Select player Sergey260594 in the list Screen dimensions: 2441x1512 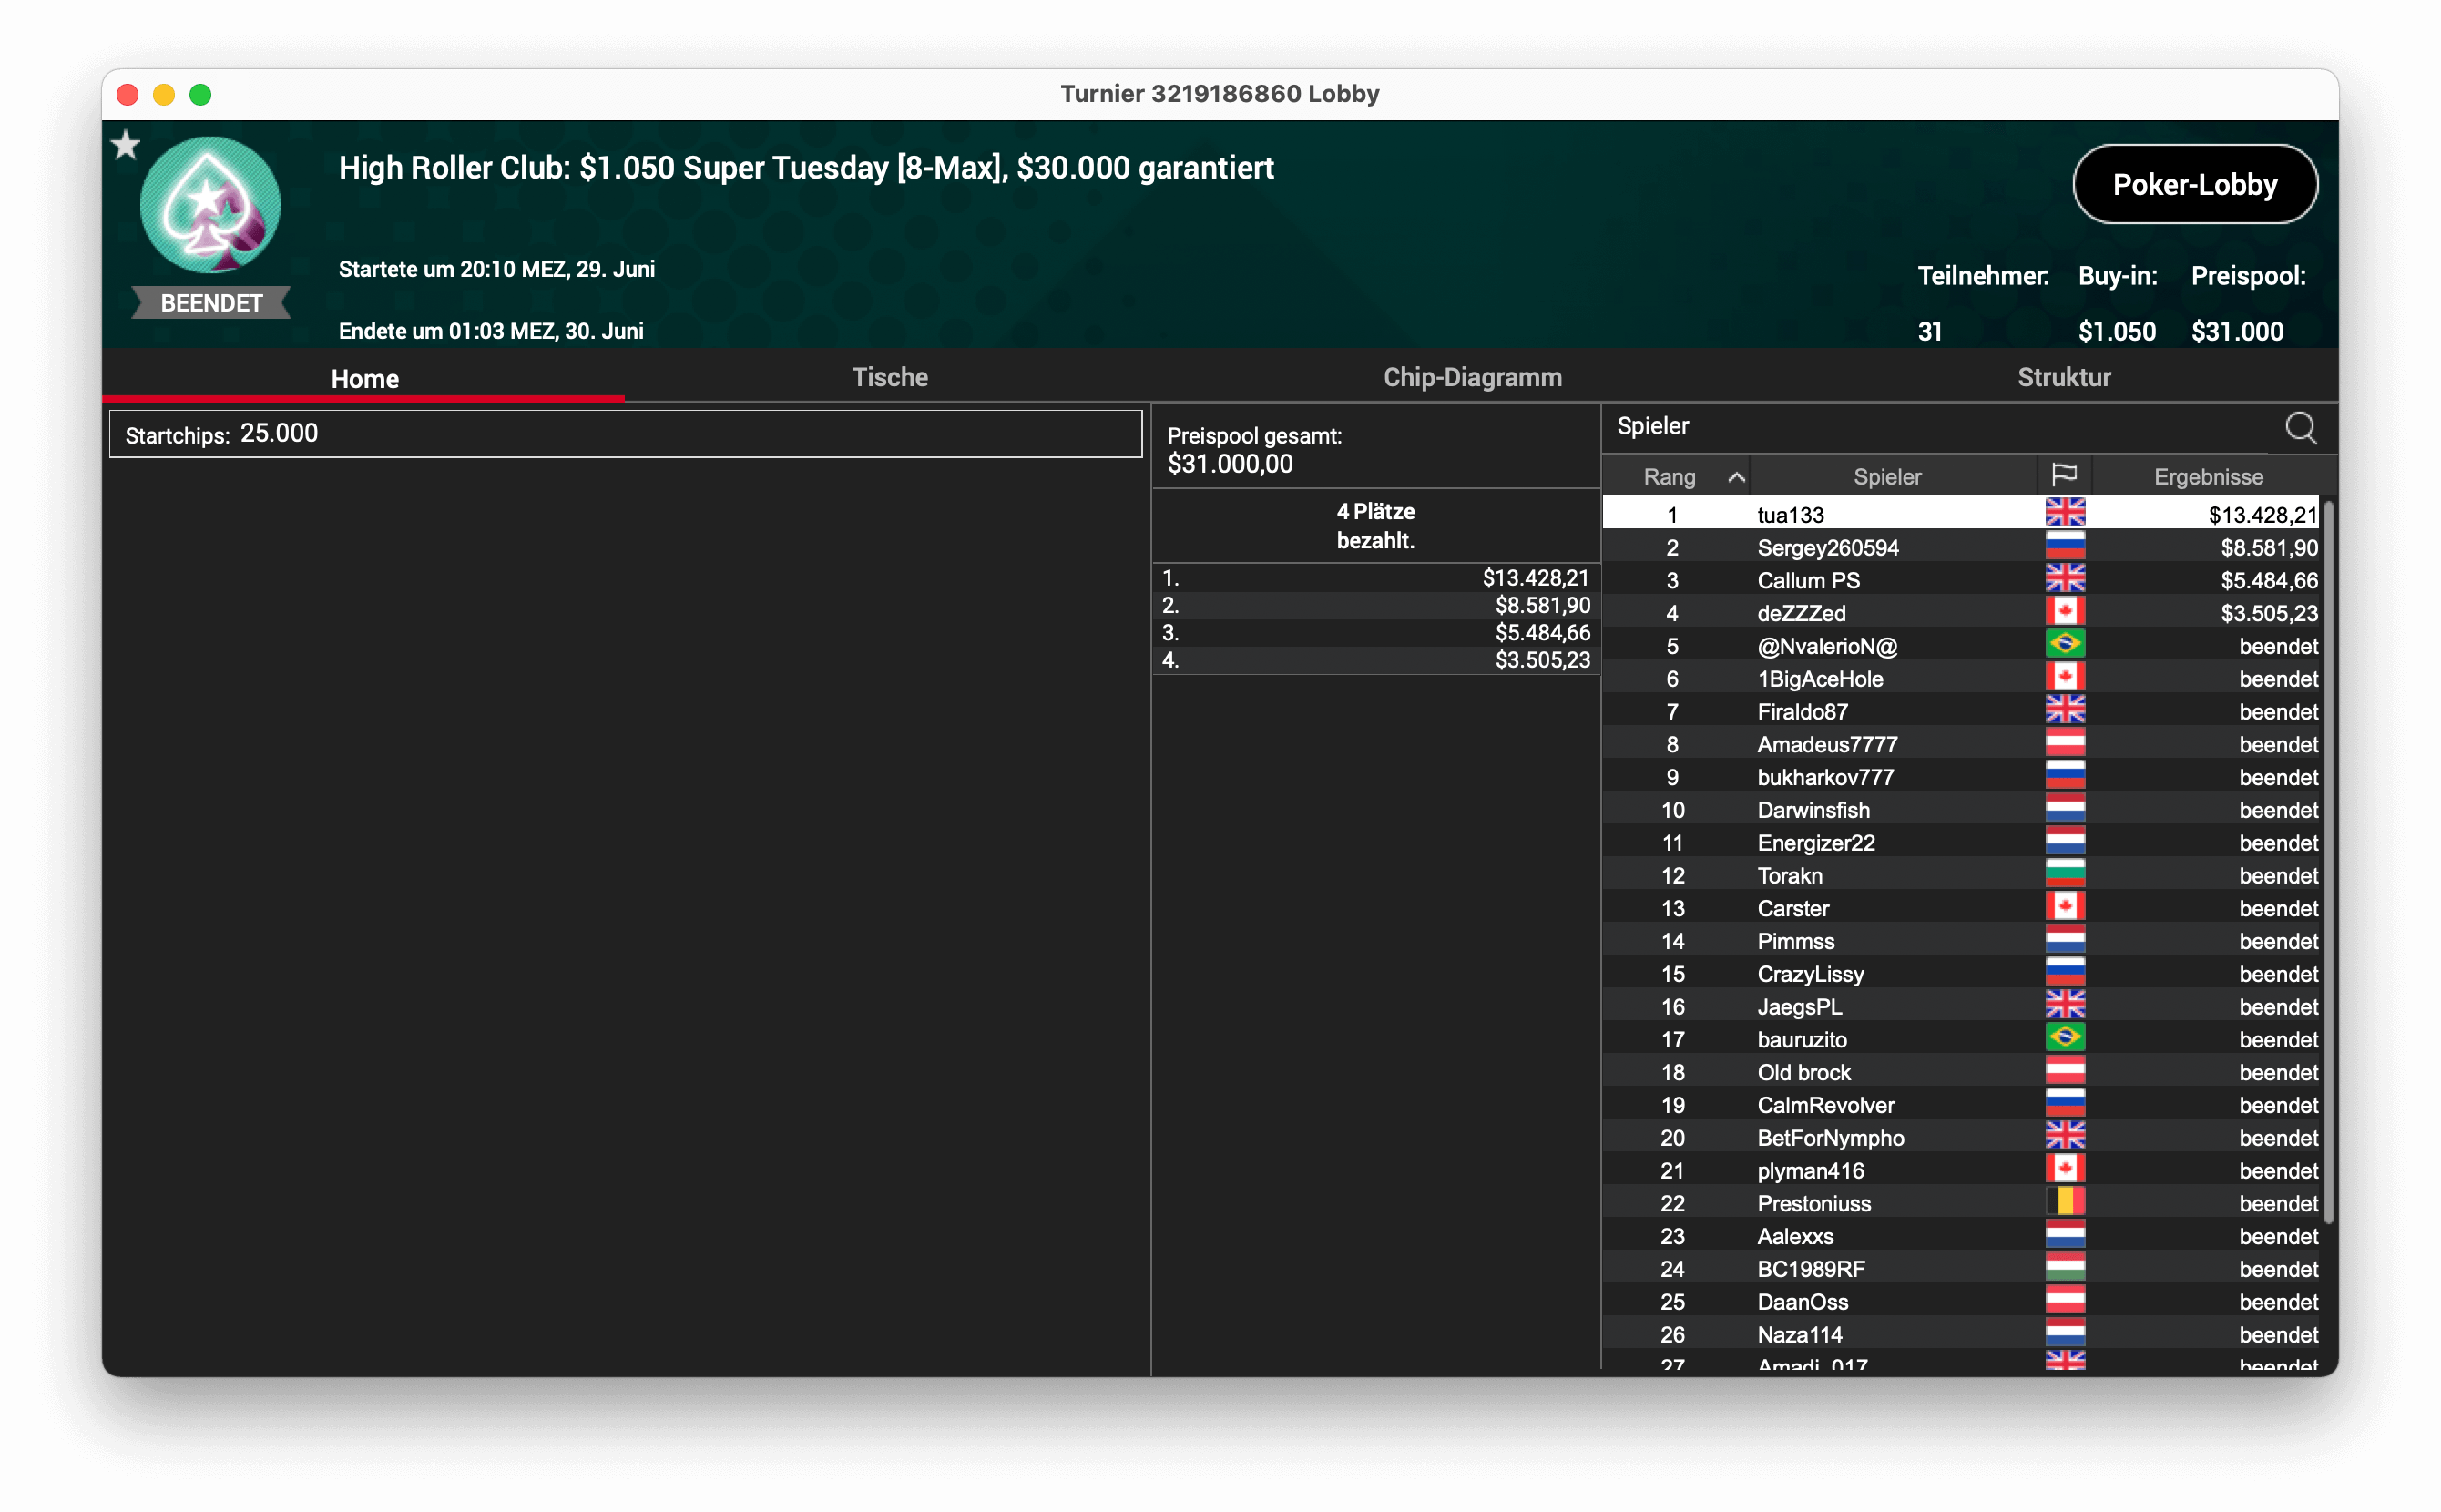point(1827,547)
